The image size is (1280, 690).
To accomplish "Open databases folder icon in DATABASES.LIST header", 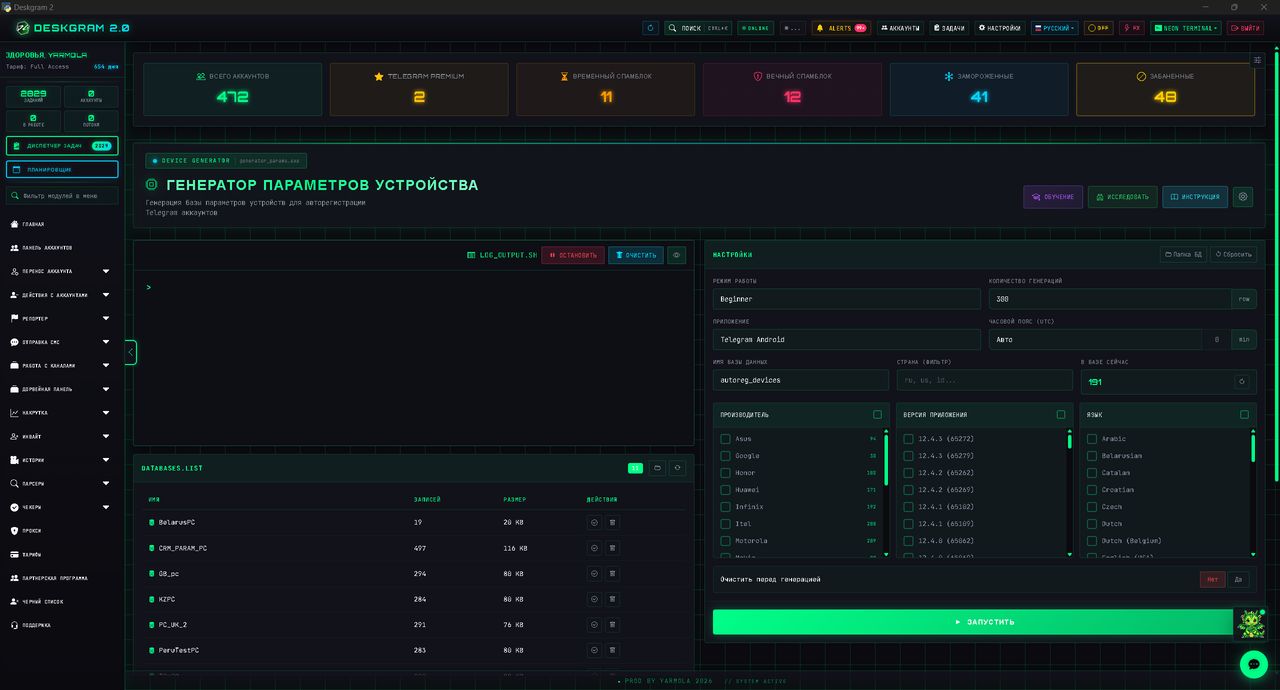I will pos(657,468).
